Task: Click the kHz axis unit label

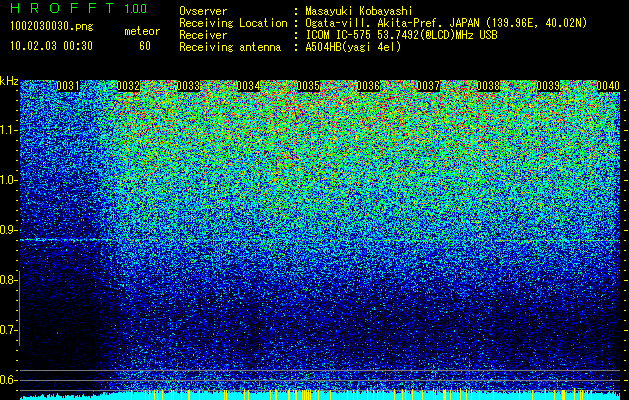Action: coord(9,81)
